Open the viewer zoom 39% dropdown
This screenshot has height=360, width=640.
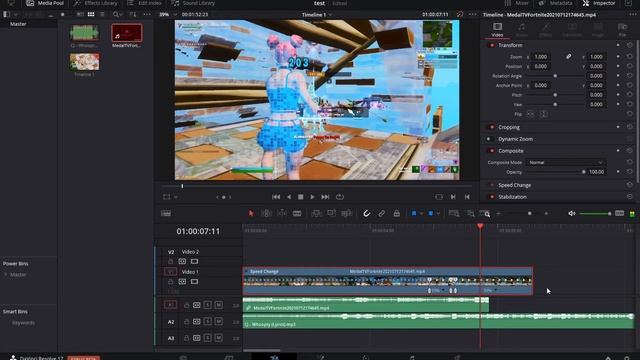tap(168, 14)
